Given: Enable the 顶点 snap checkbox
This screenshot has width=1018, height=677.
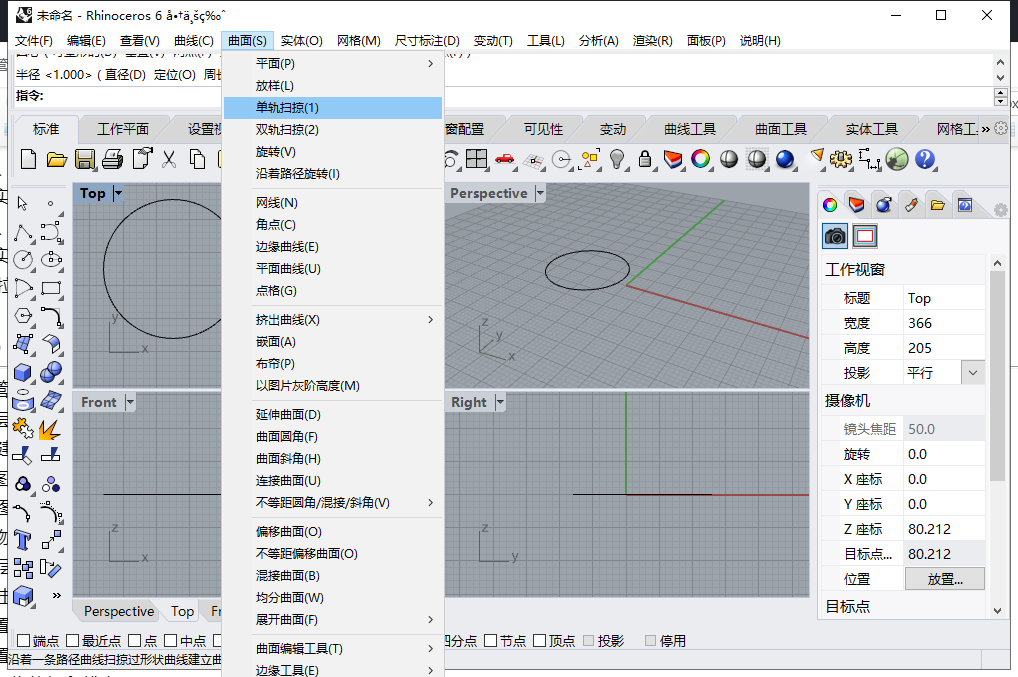Looking at the screenshot, I should click(x=540, y=641).
